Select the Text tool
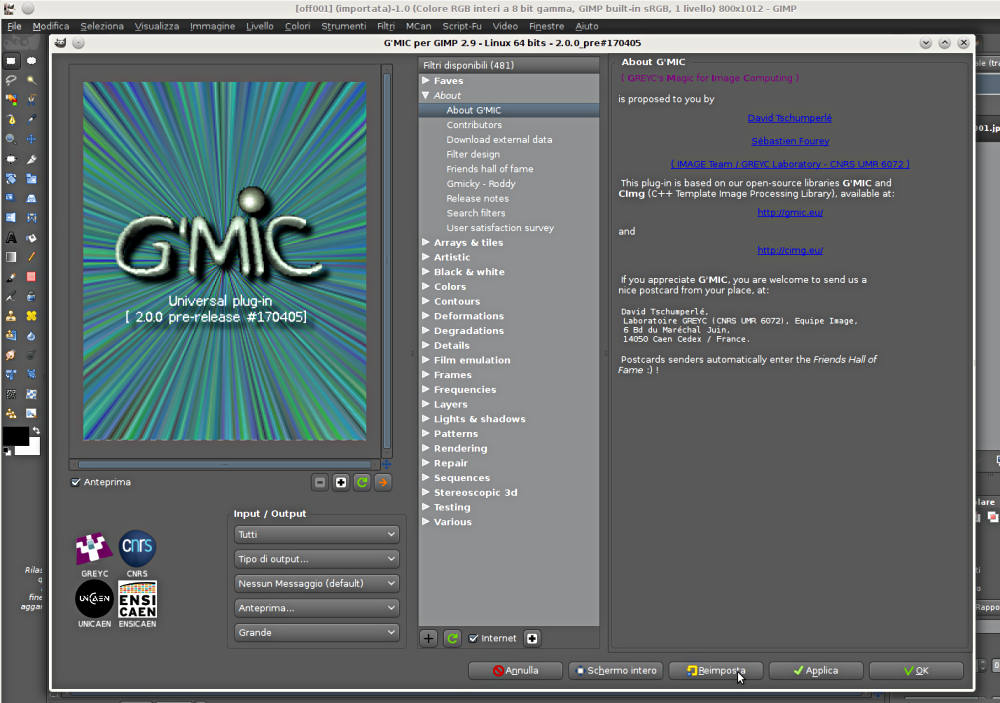This screenshot has width=1000, height=703. pos(11,238)
